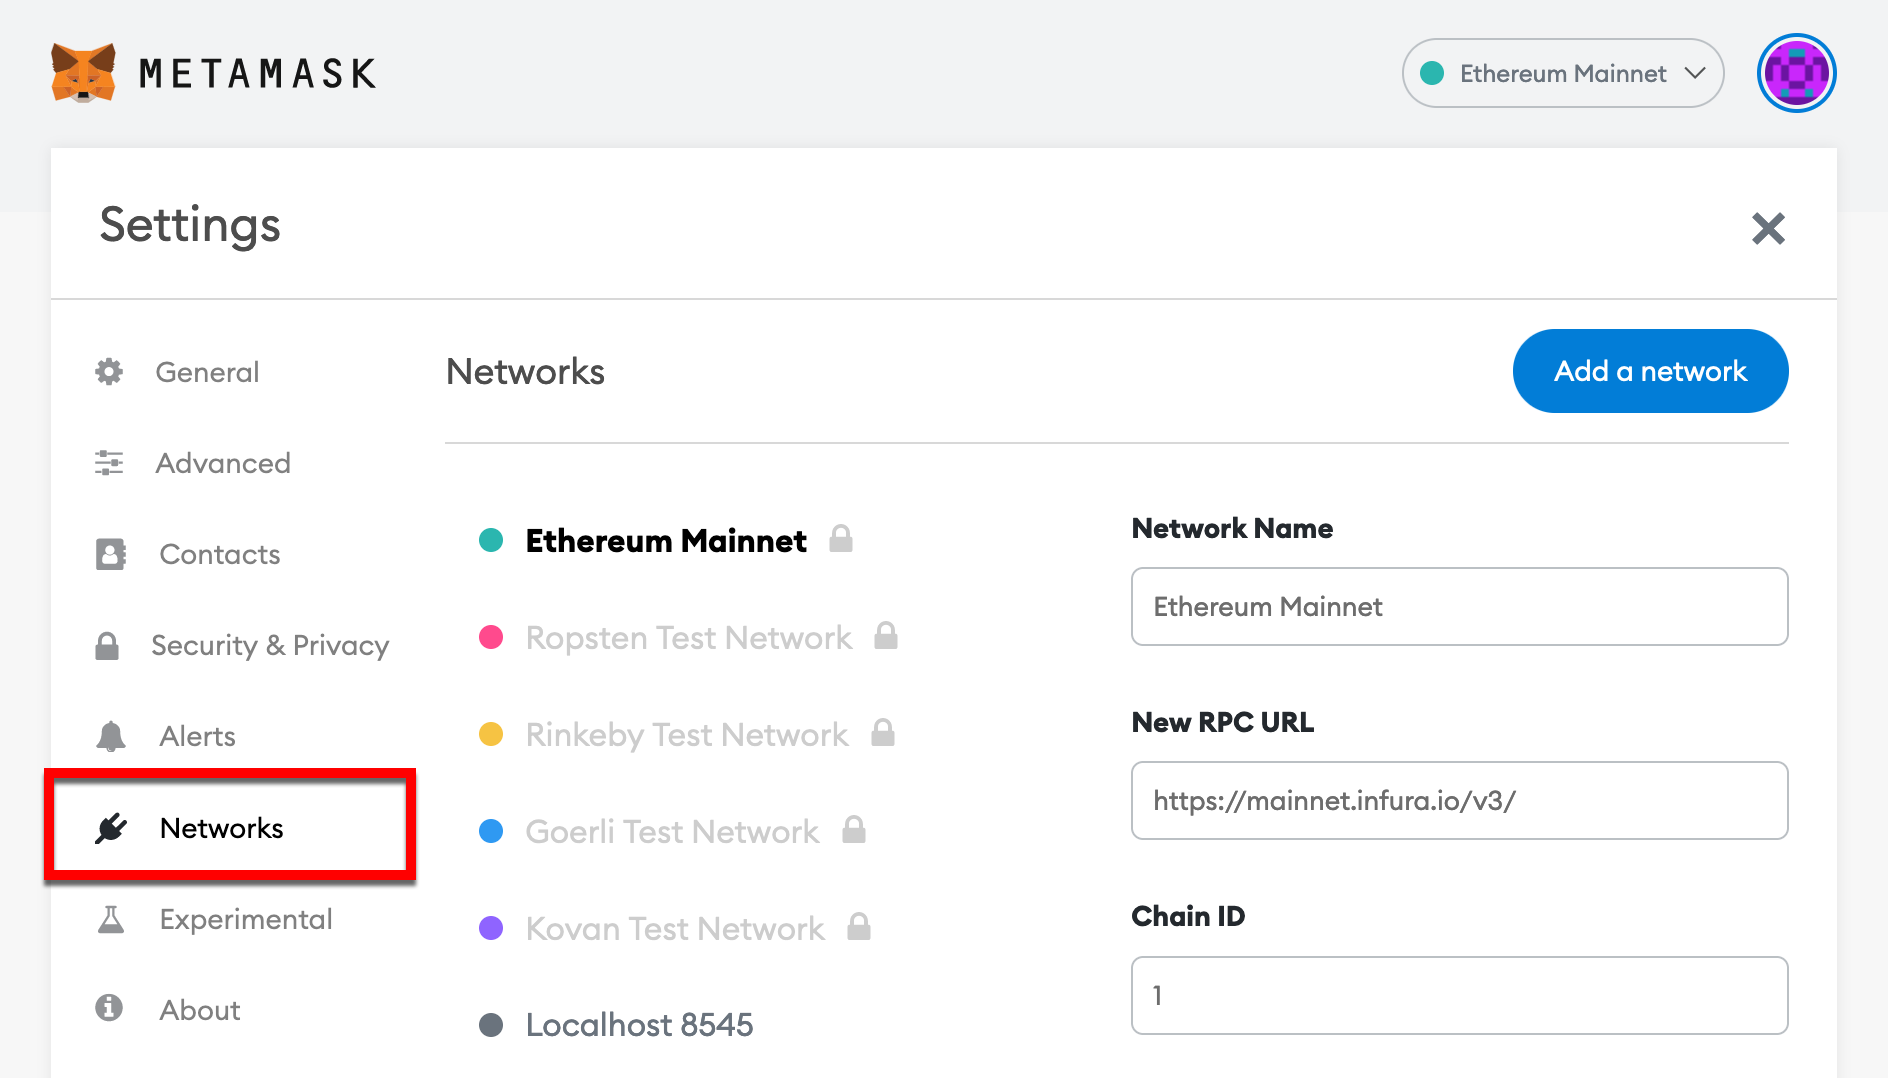Open the General settings tab

click(207, 372)
